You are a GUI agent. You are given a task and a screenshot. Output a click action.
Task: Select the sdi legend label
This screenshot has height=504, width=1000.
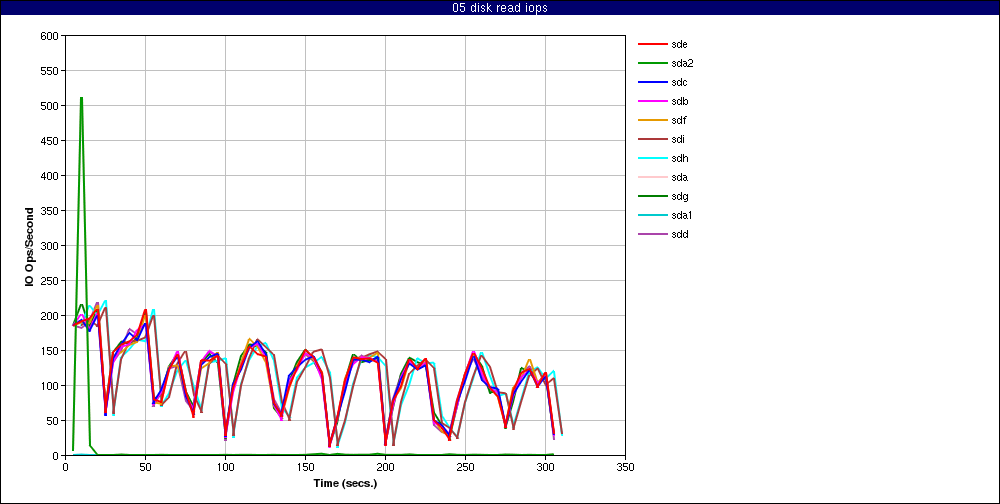click(x=678, y=139)
